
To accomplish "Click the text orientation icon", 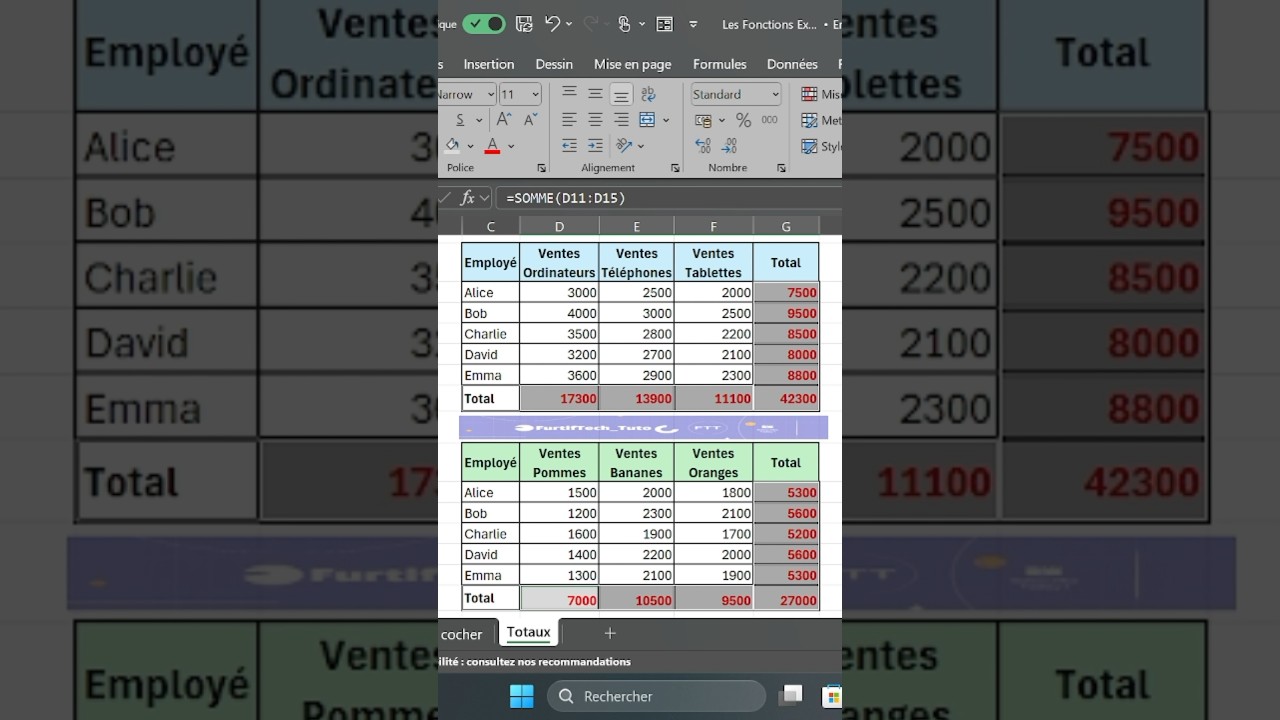I will coord(624,146).
